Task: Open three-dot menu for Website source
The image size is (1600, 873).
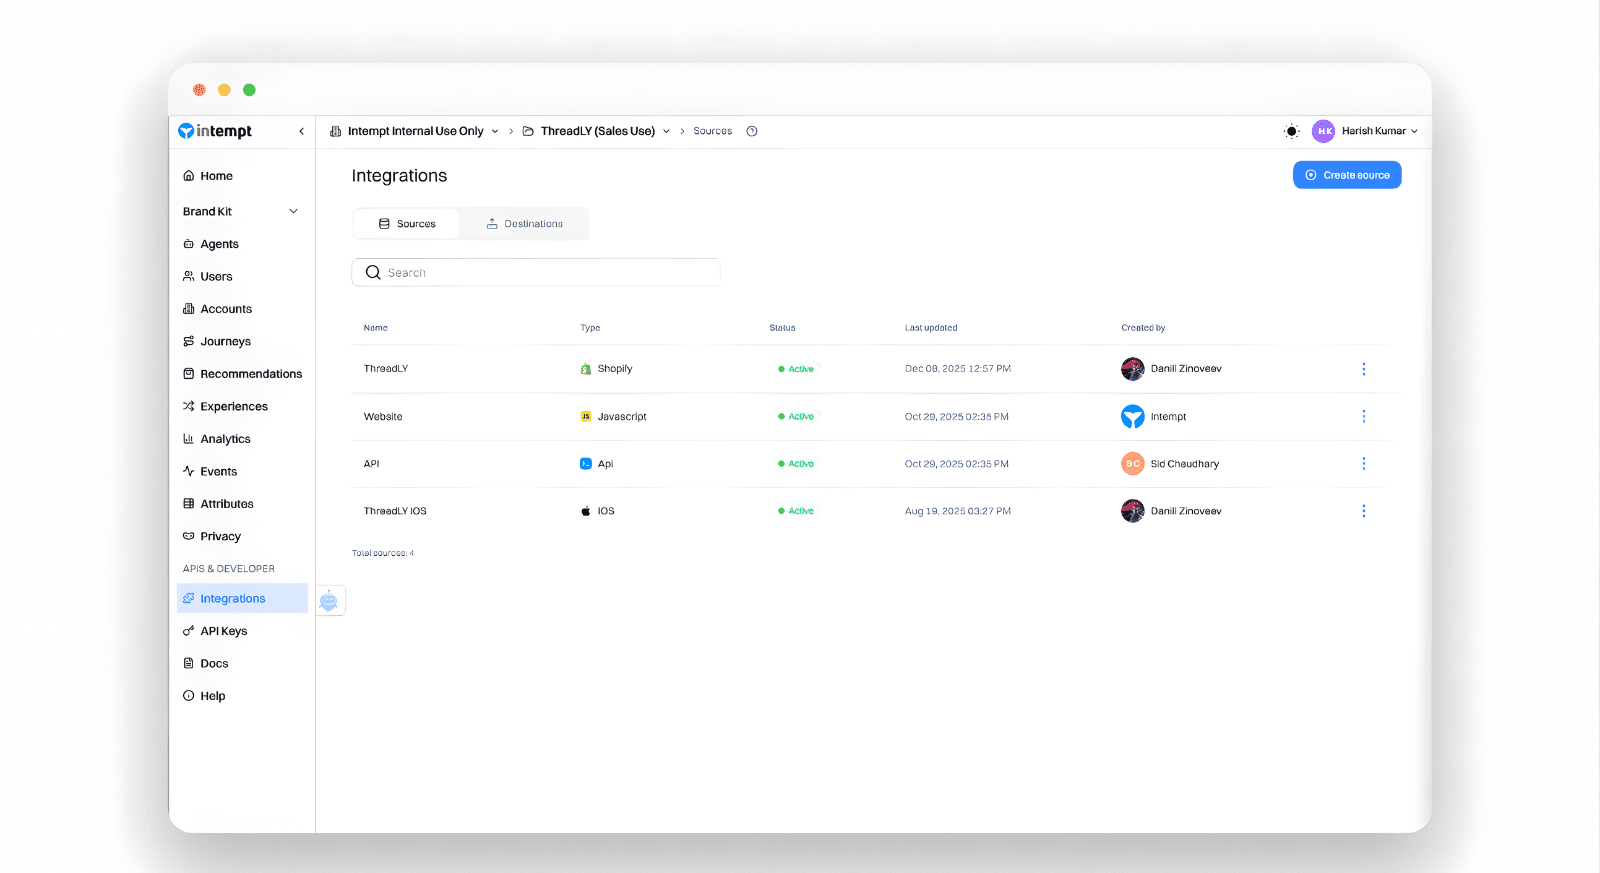Action: tap(1363, 416)
